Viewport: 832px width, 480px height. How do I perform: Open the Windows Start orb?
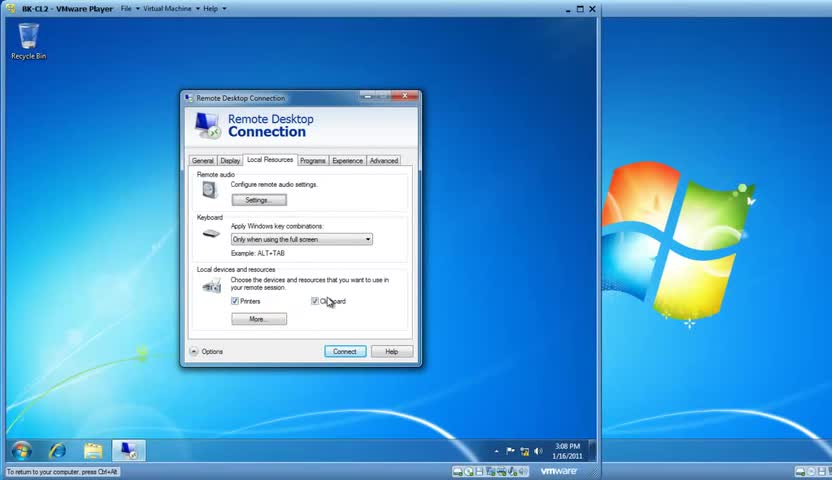point(22,451)
